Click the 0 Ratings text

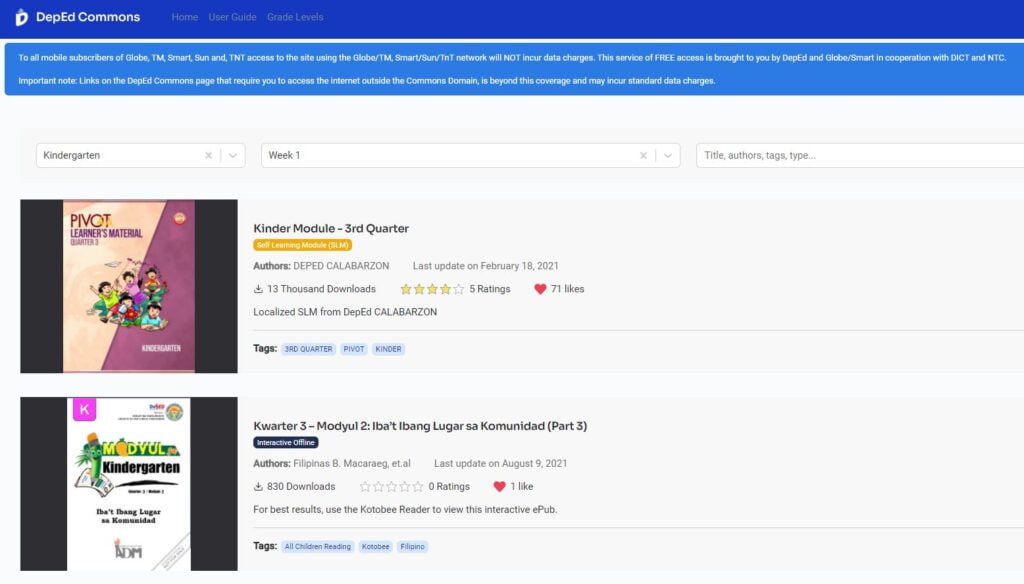449,487
